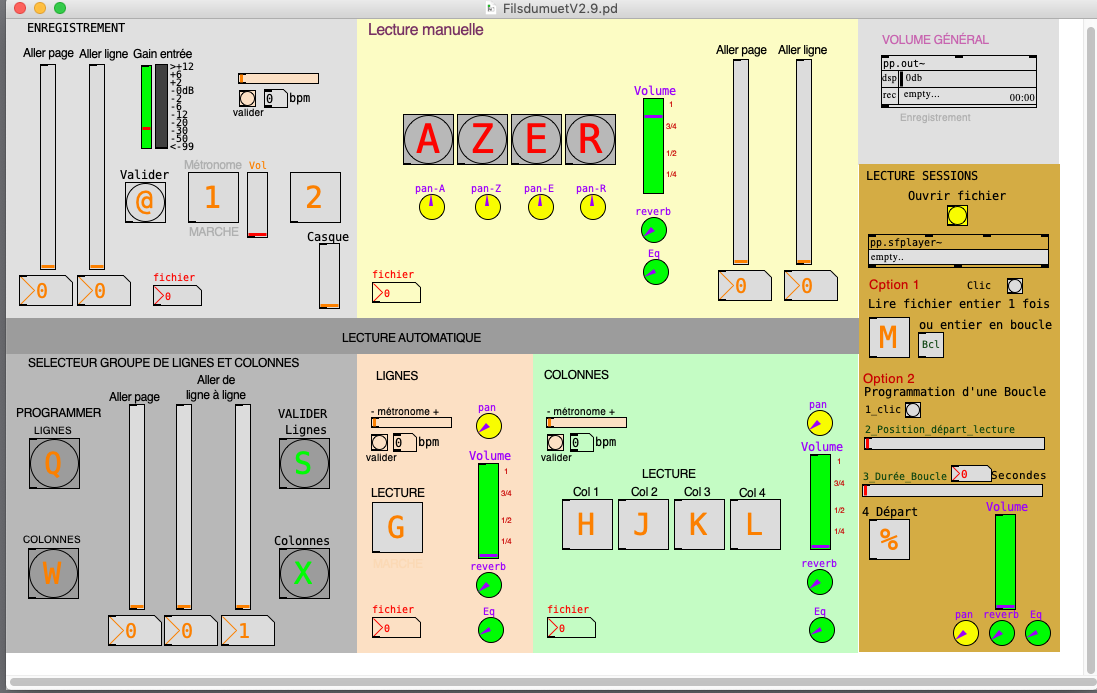The width and height of the screenshot is (1097, 693).
Task: Click the bpm number box in Enregistrement
Action: click(276, 98)
